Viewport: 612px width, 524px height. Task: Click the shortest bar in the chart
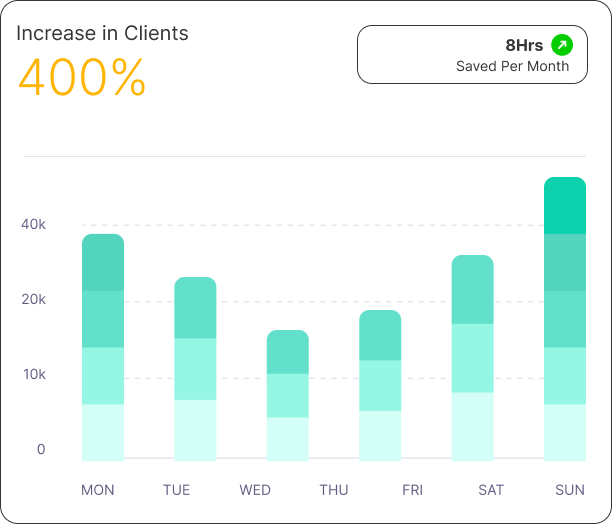(x=288, y=395)
